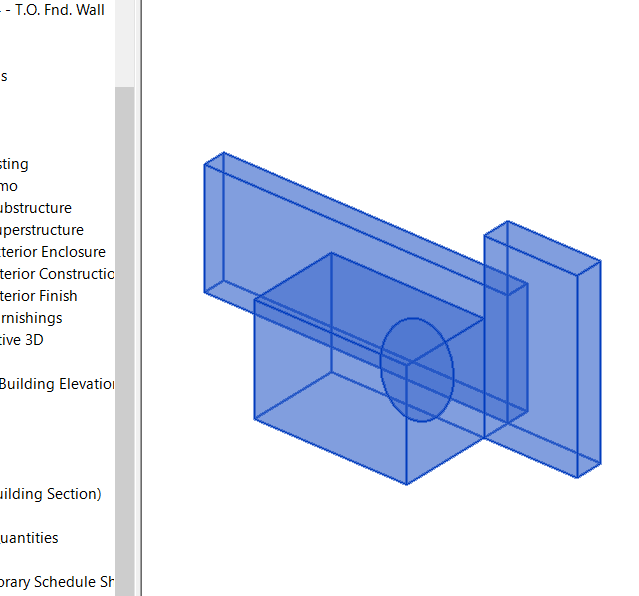Screen dimensions: 639x596
Task: Select the 'sting' view item in browser
Action: [x=14, y=164]
